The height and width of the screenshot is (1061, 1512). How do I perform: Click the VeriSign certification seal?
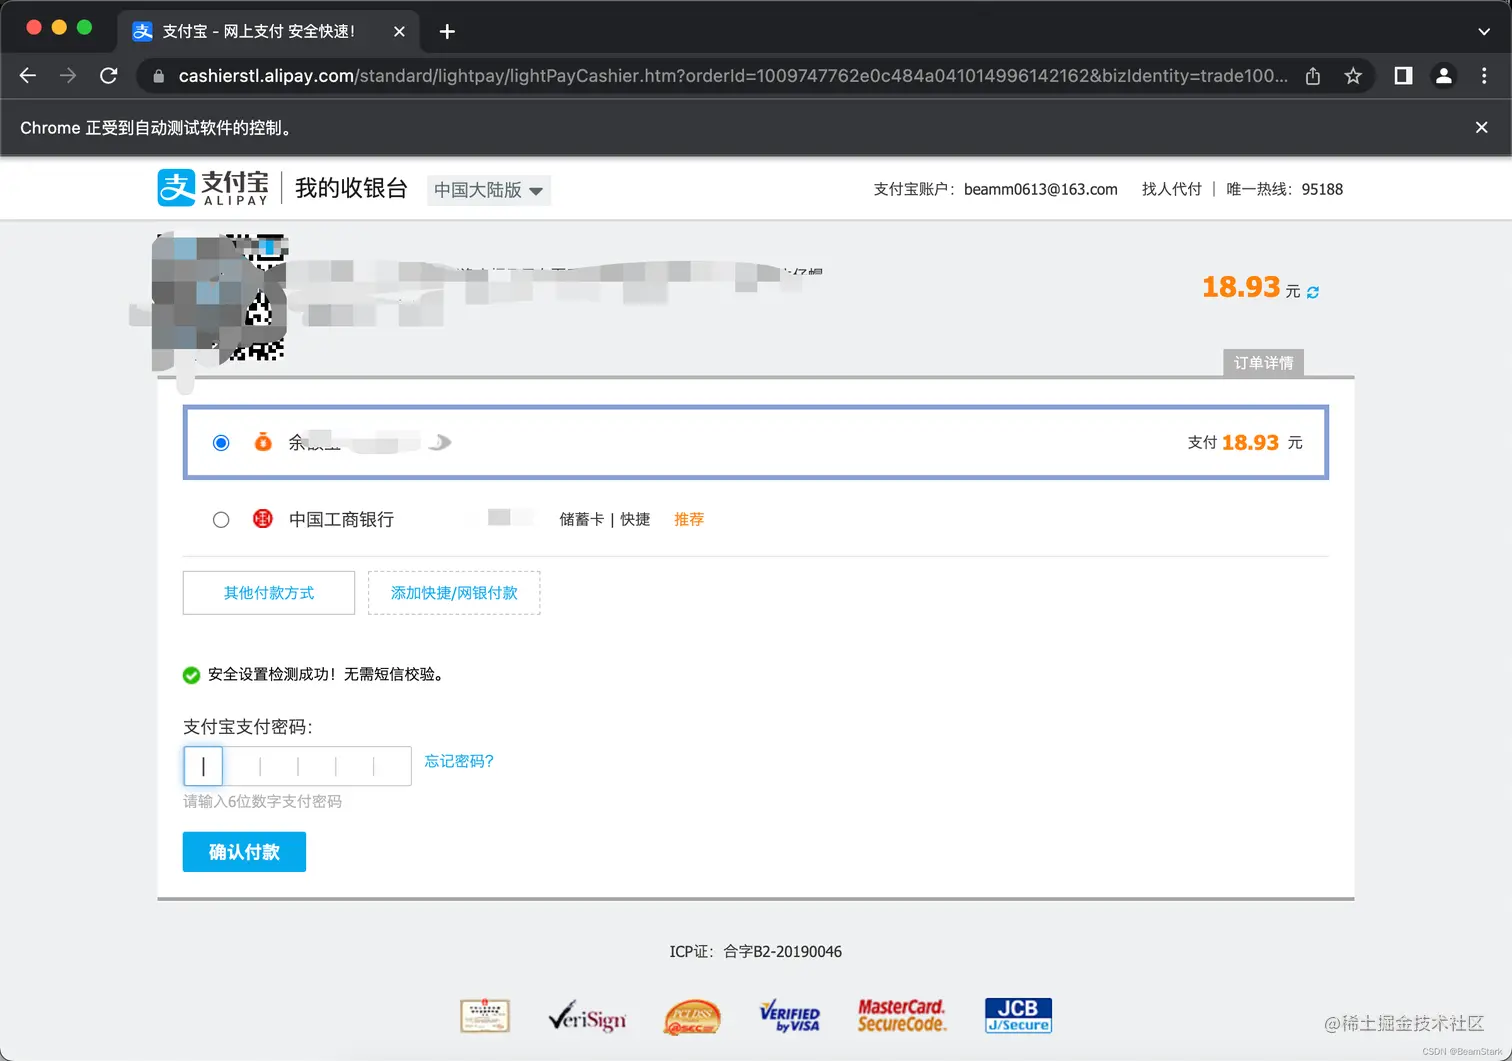[588, 1016]
